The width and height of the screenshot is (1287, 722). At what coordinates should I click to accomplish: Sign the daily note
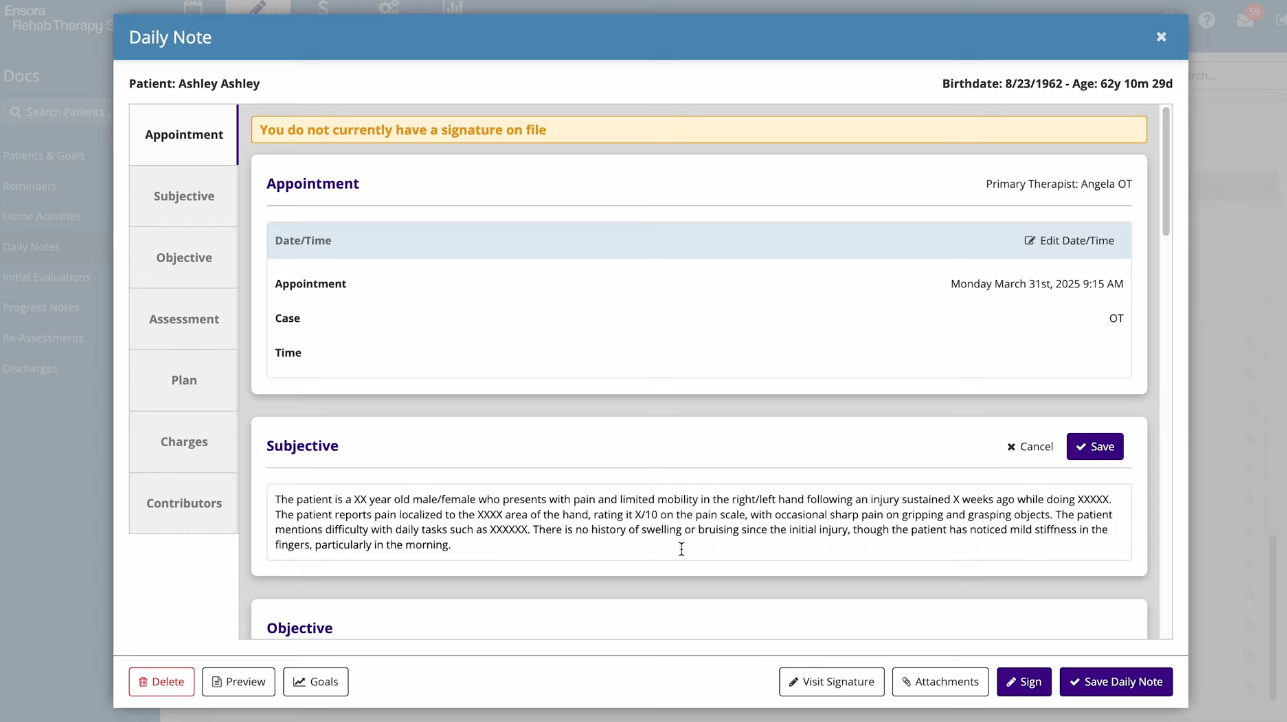(1023, 682)
